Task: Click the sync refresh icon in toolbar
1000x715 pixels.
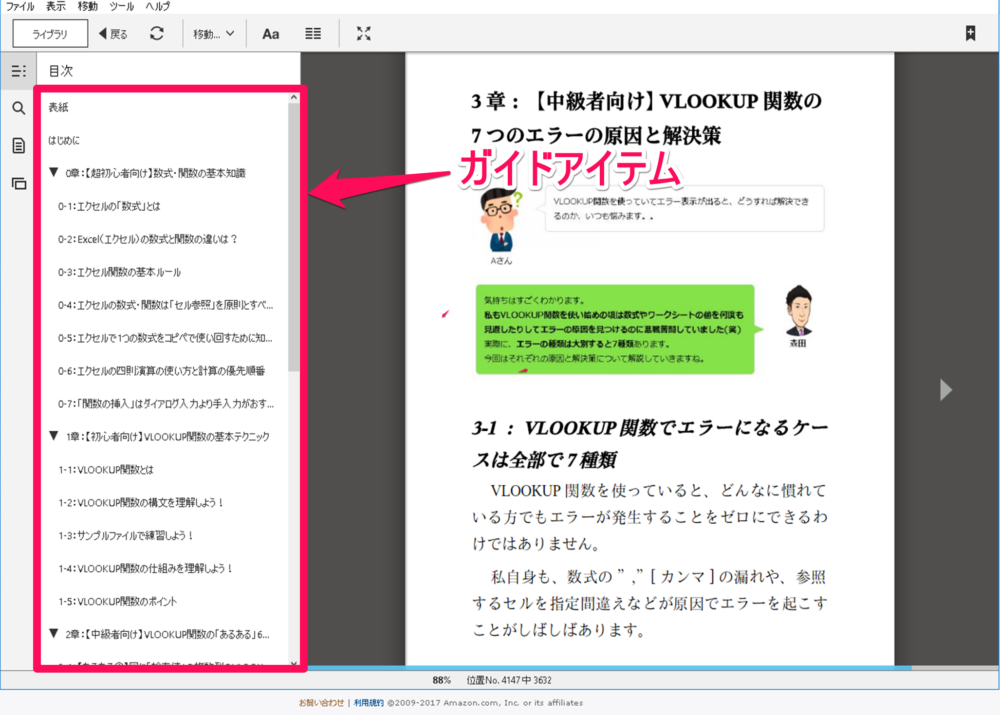Action: [x=157, y=33]
